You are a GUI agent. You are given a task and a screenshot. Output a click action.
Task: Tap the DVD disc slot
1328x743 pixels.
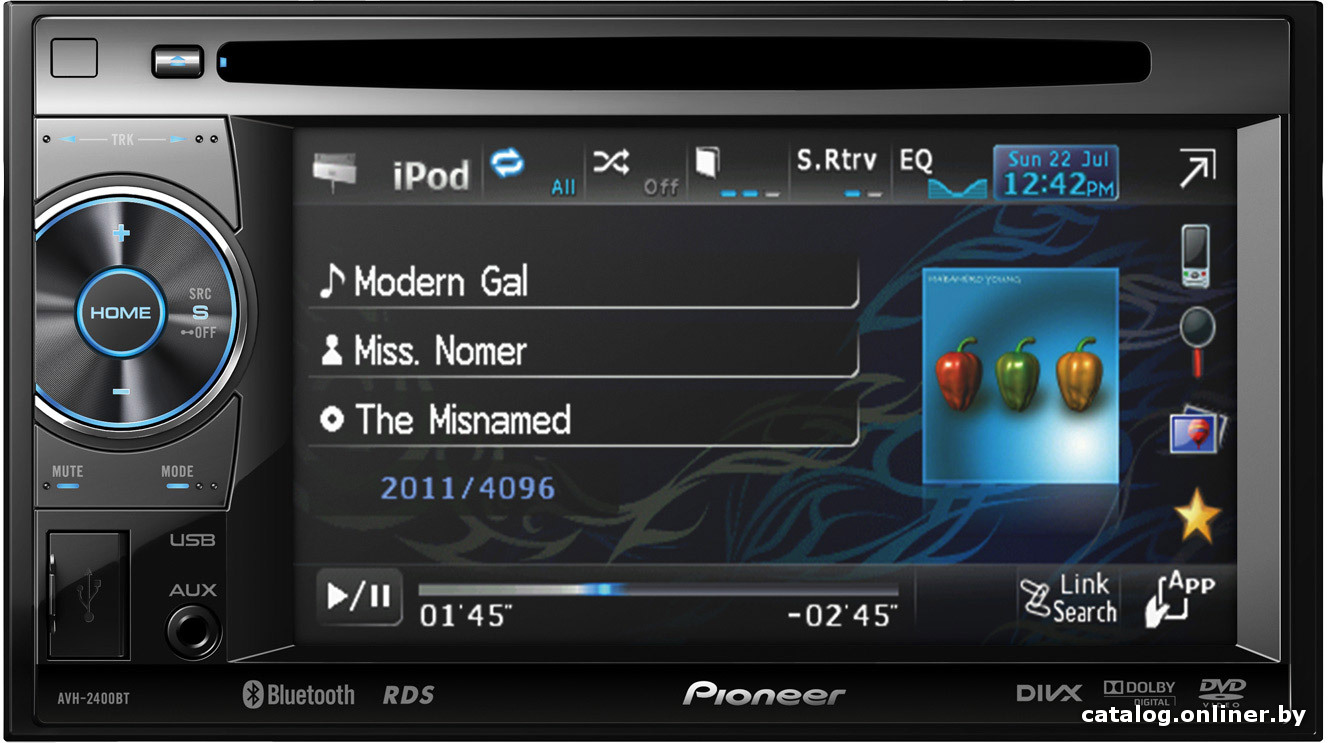(x=683, y=62)
